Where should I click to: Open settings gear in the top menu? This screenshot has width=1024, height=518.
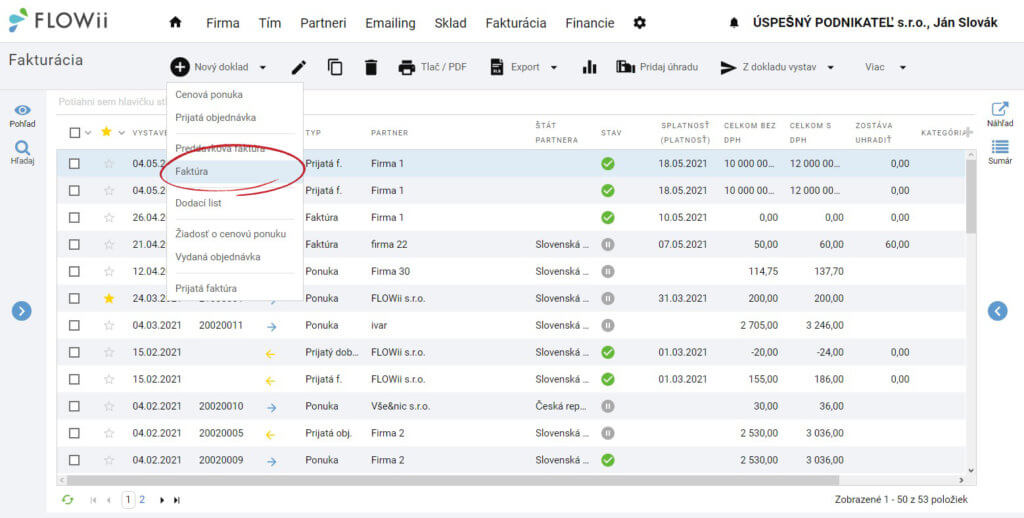click(639, 23)
